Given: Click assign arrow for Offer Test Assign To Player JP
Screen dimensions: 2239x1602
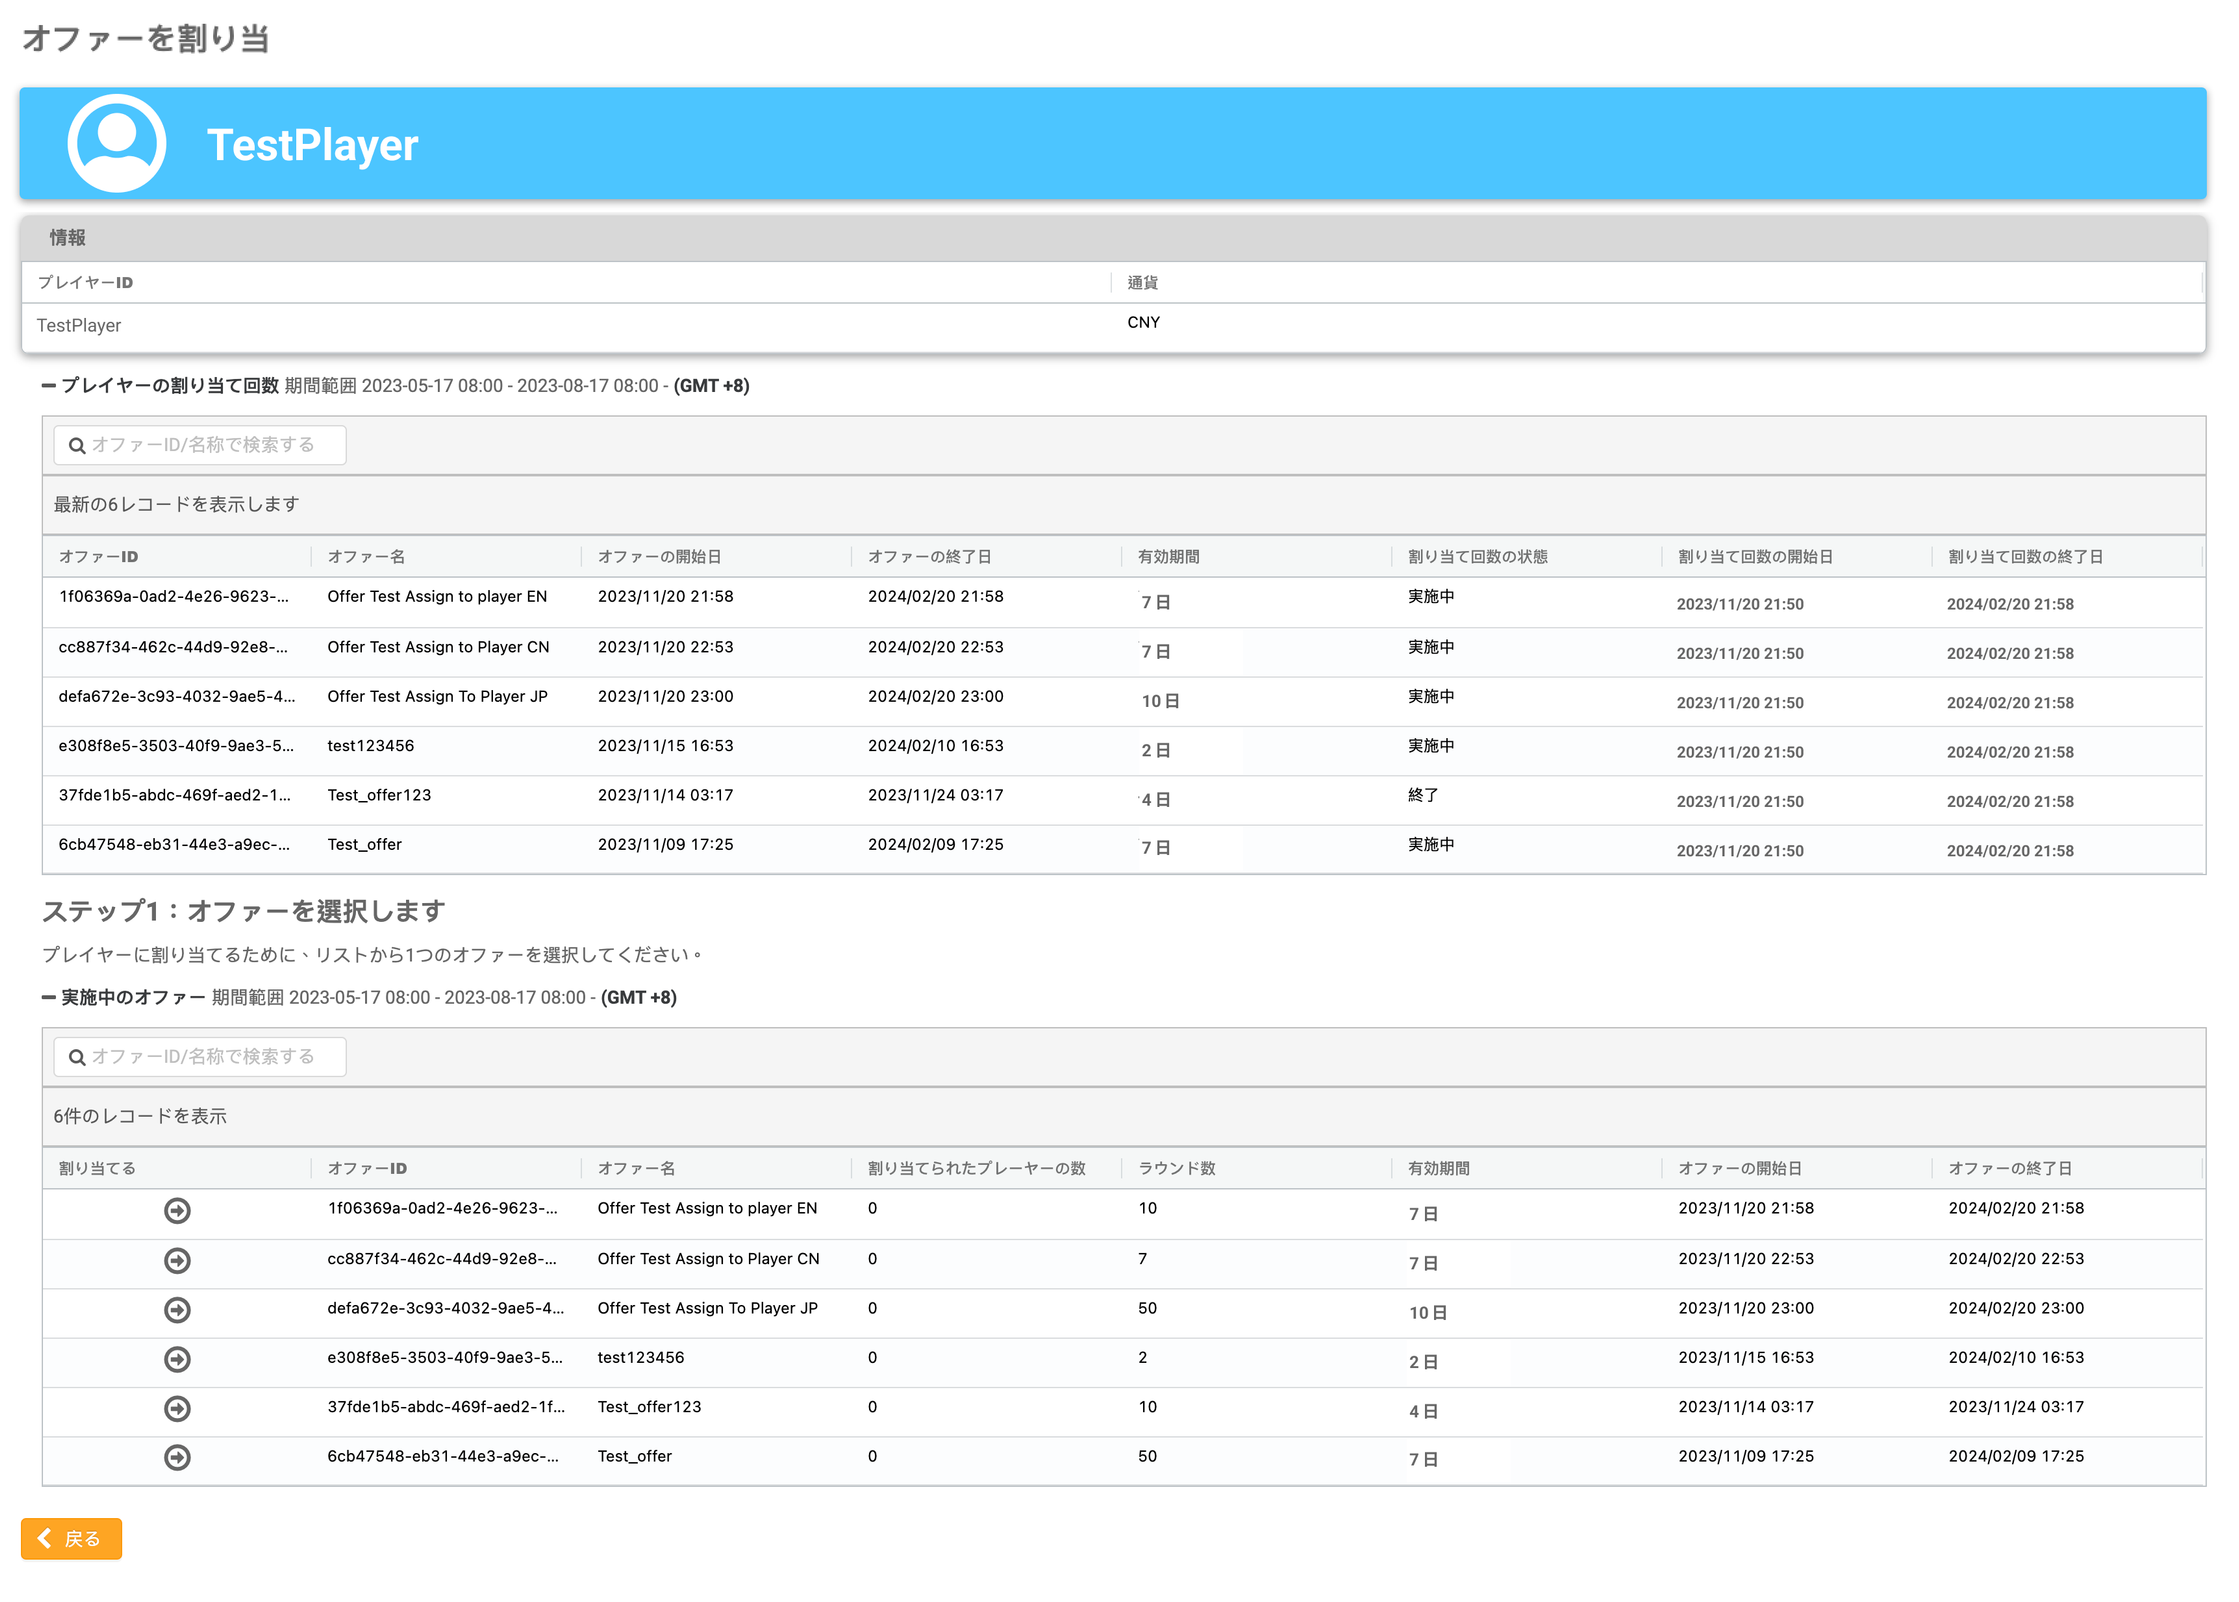Looking at the screenshot, I should tap(177, 1309).
